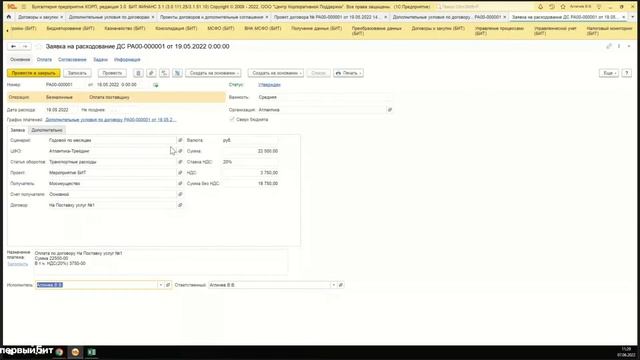Click the small green icon beside the document date
This screenshot has width=640, height=360.
pos(156,85)
